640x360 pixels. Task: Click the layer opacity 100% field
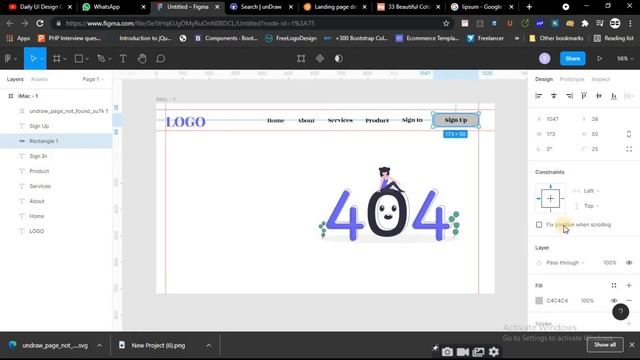(x=609, y=263)
